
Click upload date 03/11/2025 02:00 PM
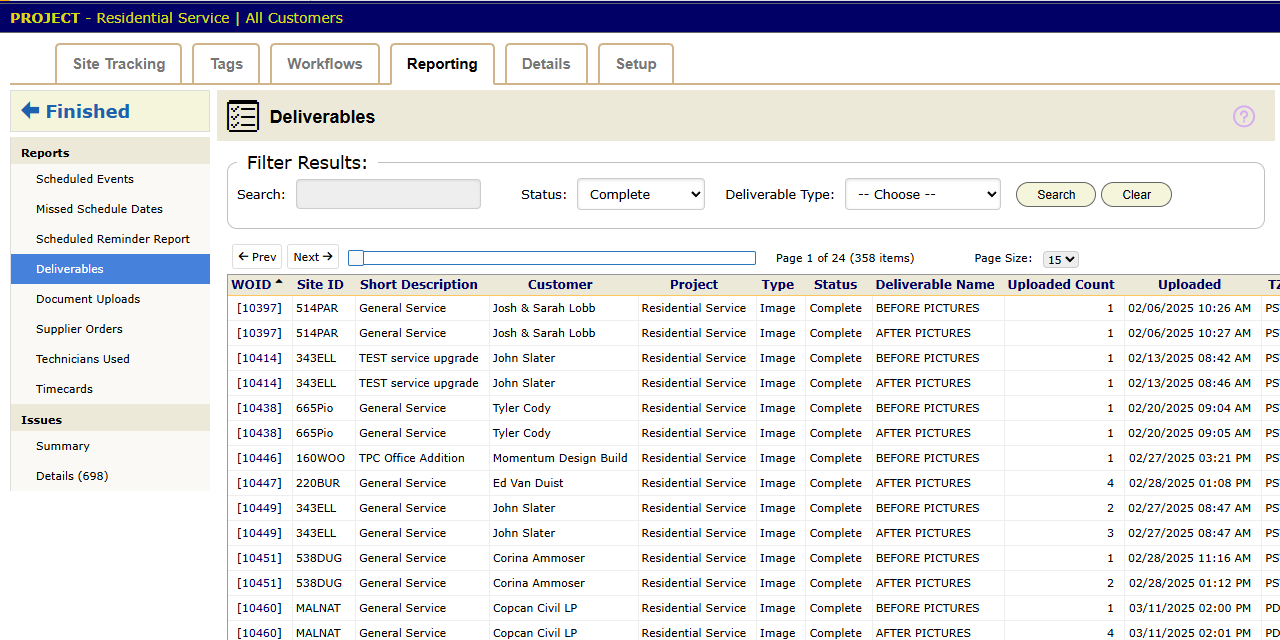point(1190,608)
